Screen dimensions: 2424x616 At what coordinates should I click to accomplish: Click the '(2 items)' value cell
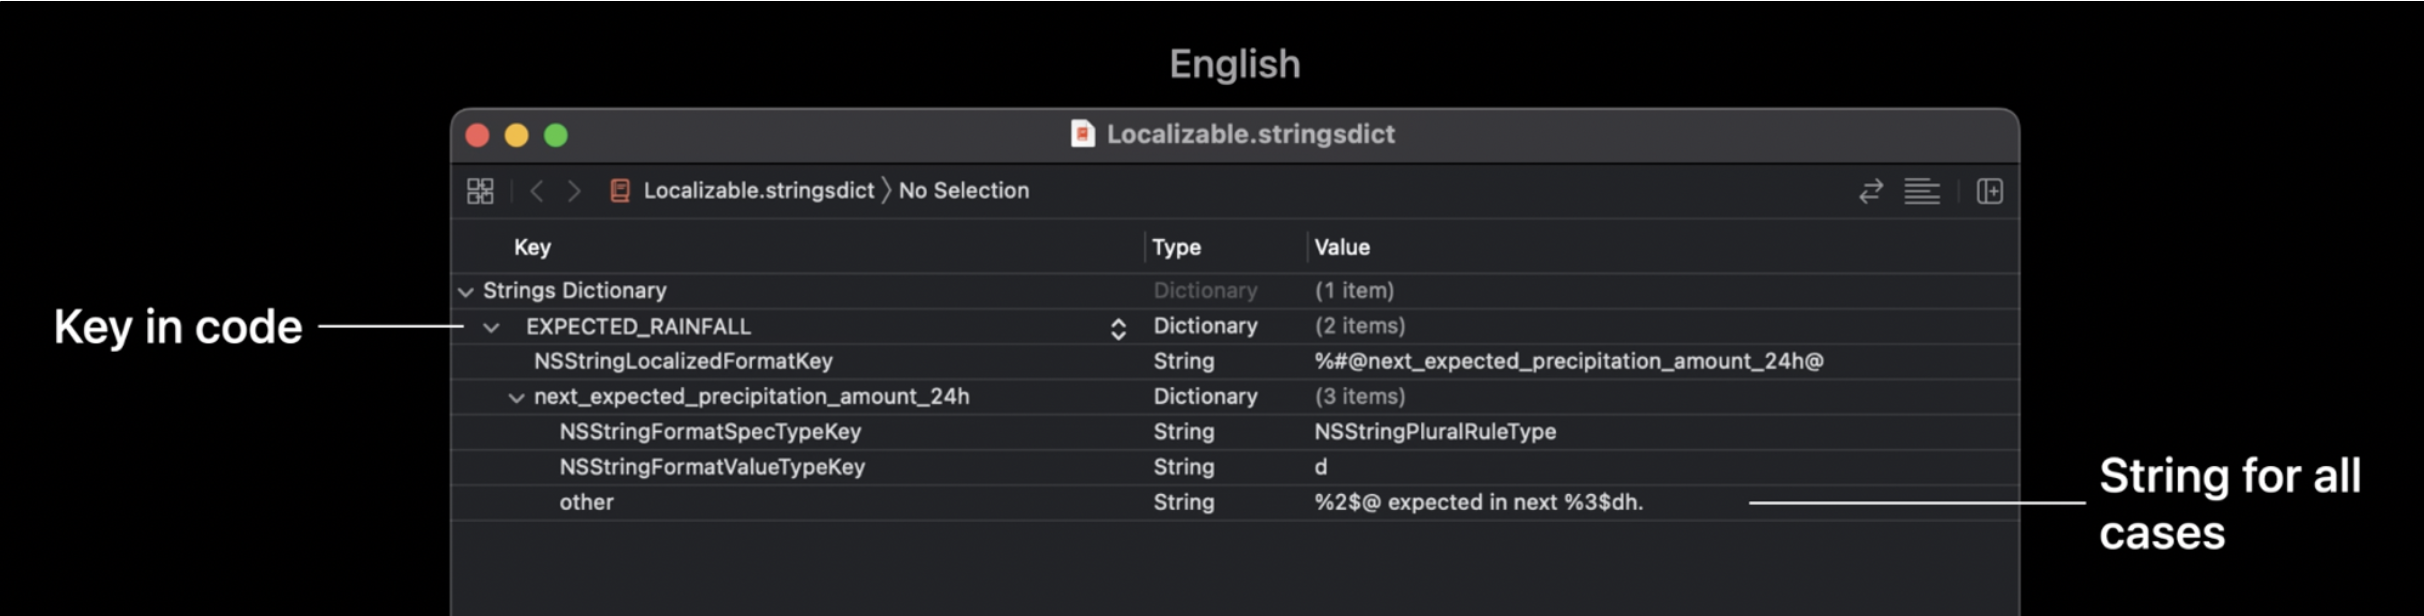click(x=1360, y=326)
